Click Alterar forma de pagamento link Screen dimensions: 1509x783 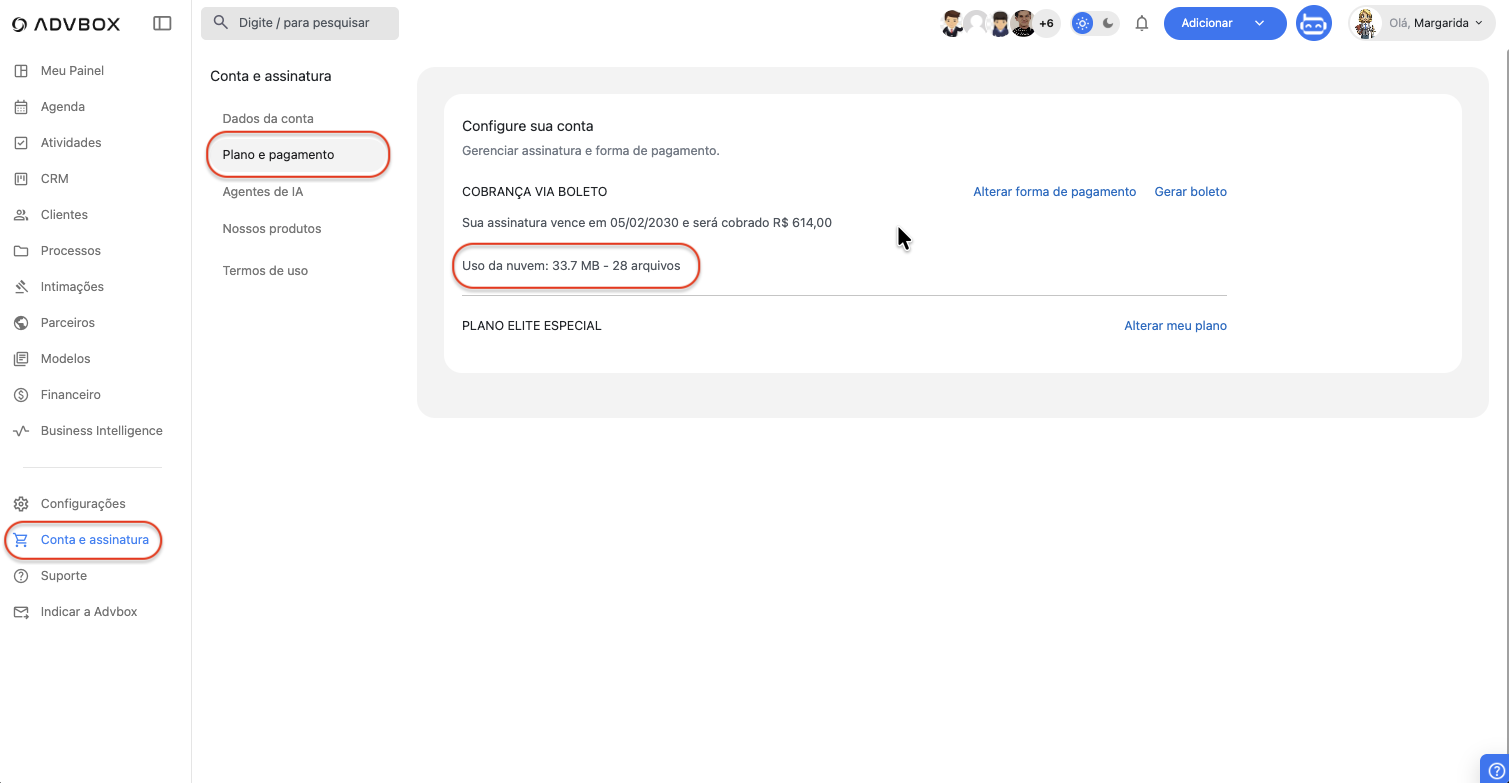point(1054,192)
